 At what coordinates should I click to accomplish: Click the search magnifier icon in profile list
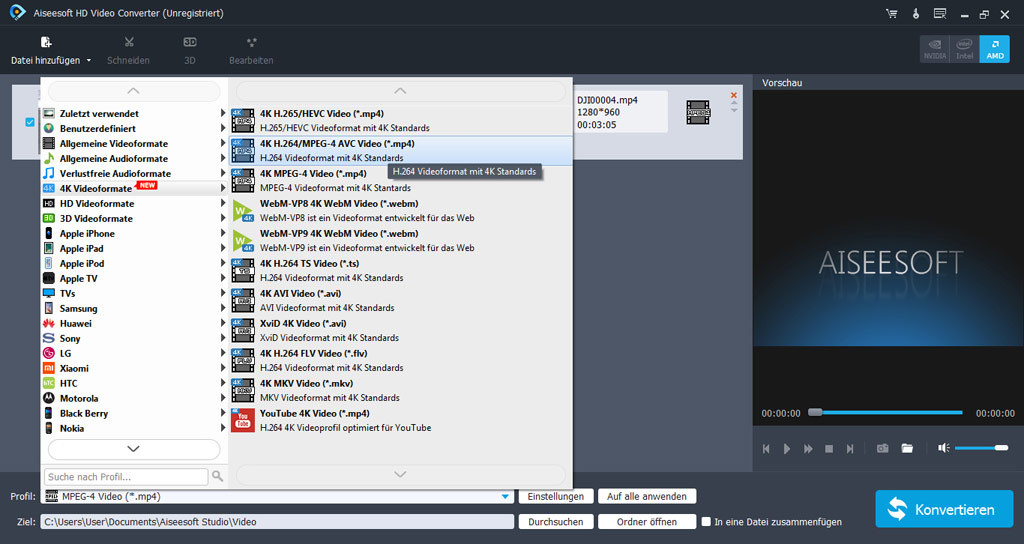point(217,476)
